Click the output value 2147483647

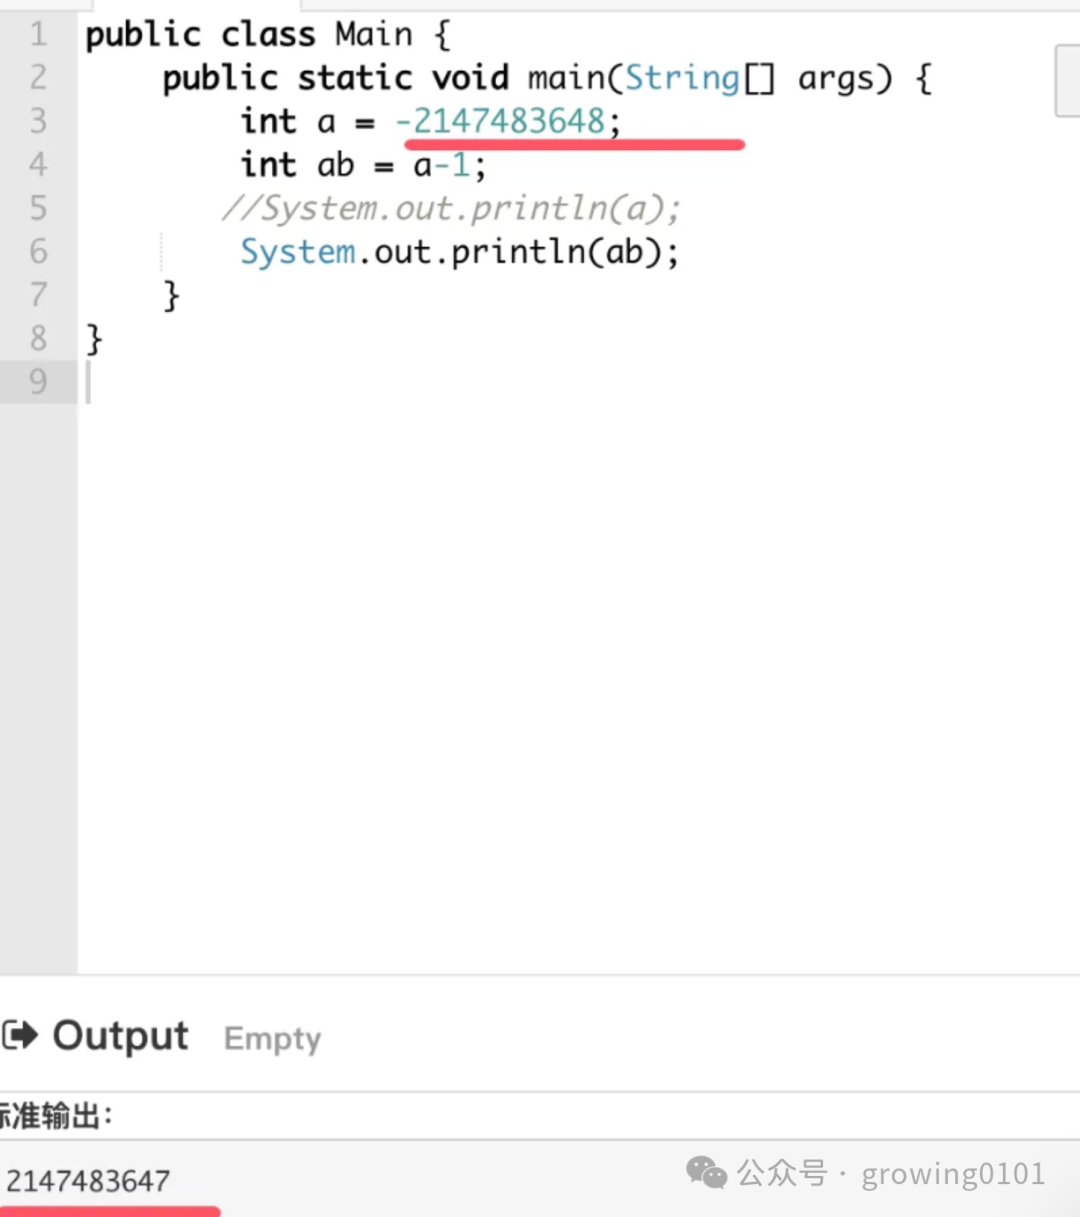(88, 1181)
